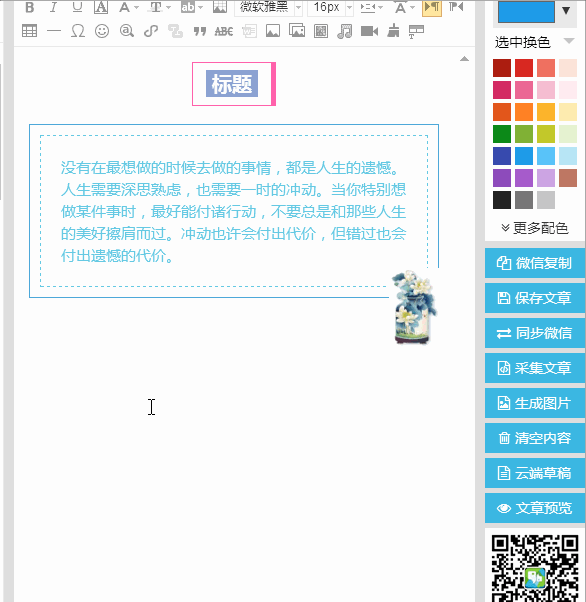Apply the text border (boxed A) style
The image size is (586, 602).
pos(101,7)
